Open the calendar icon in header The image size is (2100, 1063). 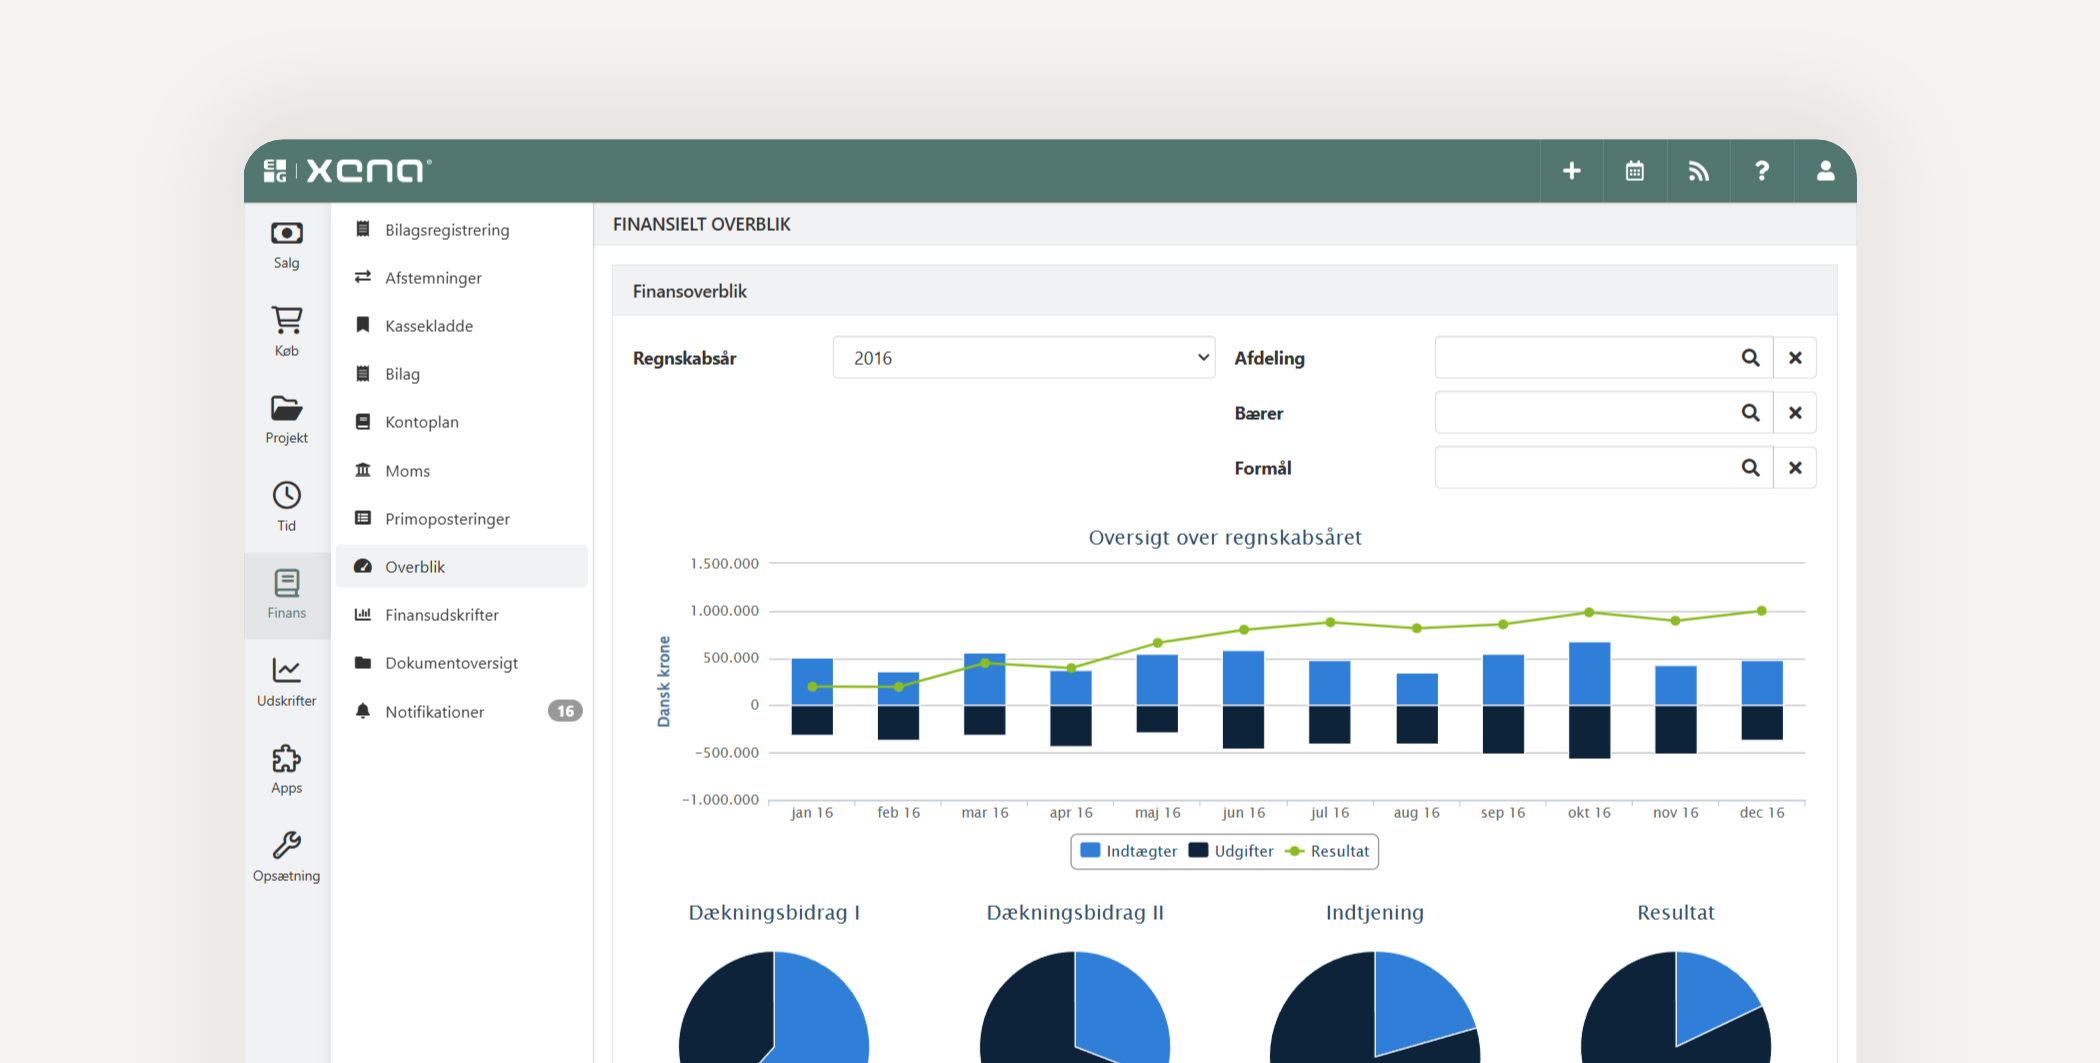click(x=1635, y=171)
